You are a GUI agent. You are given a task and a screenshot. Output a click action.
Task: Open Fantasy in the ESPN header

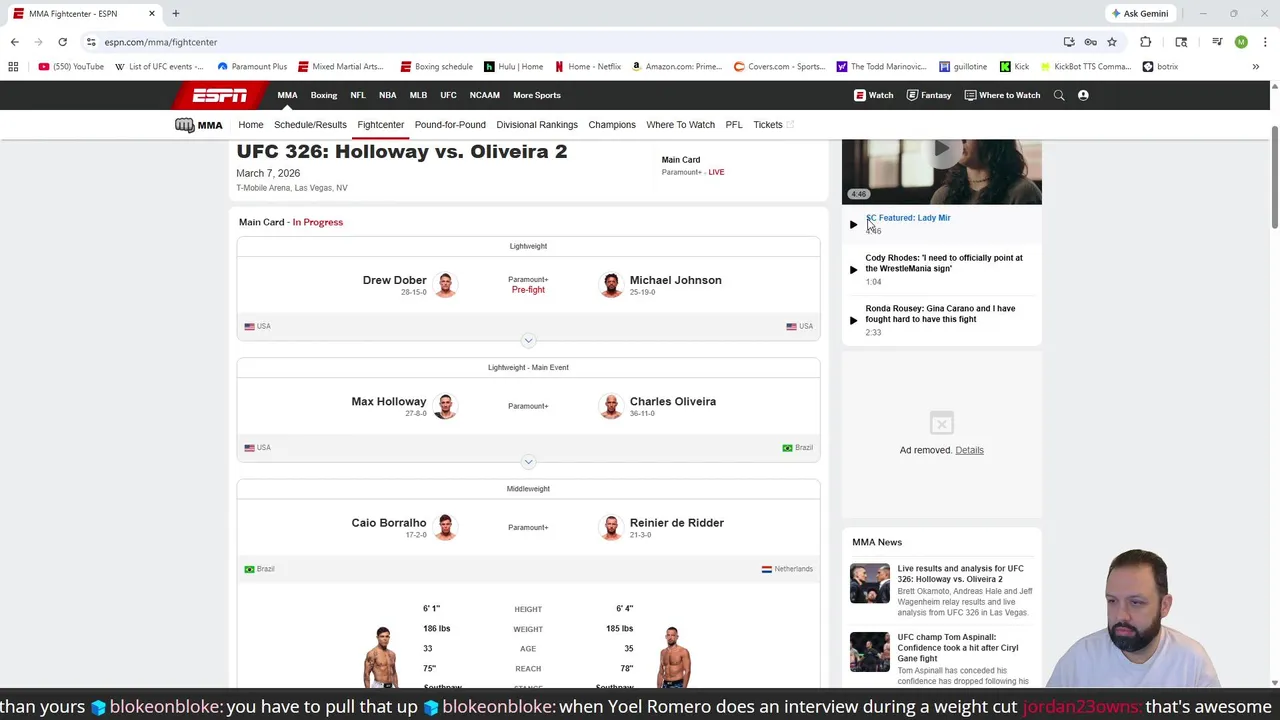[x=929, y=95]
